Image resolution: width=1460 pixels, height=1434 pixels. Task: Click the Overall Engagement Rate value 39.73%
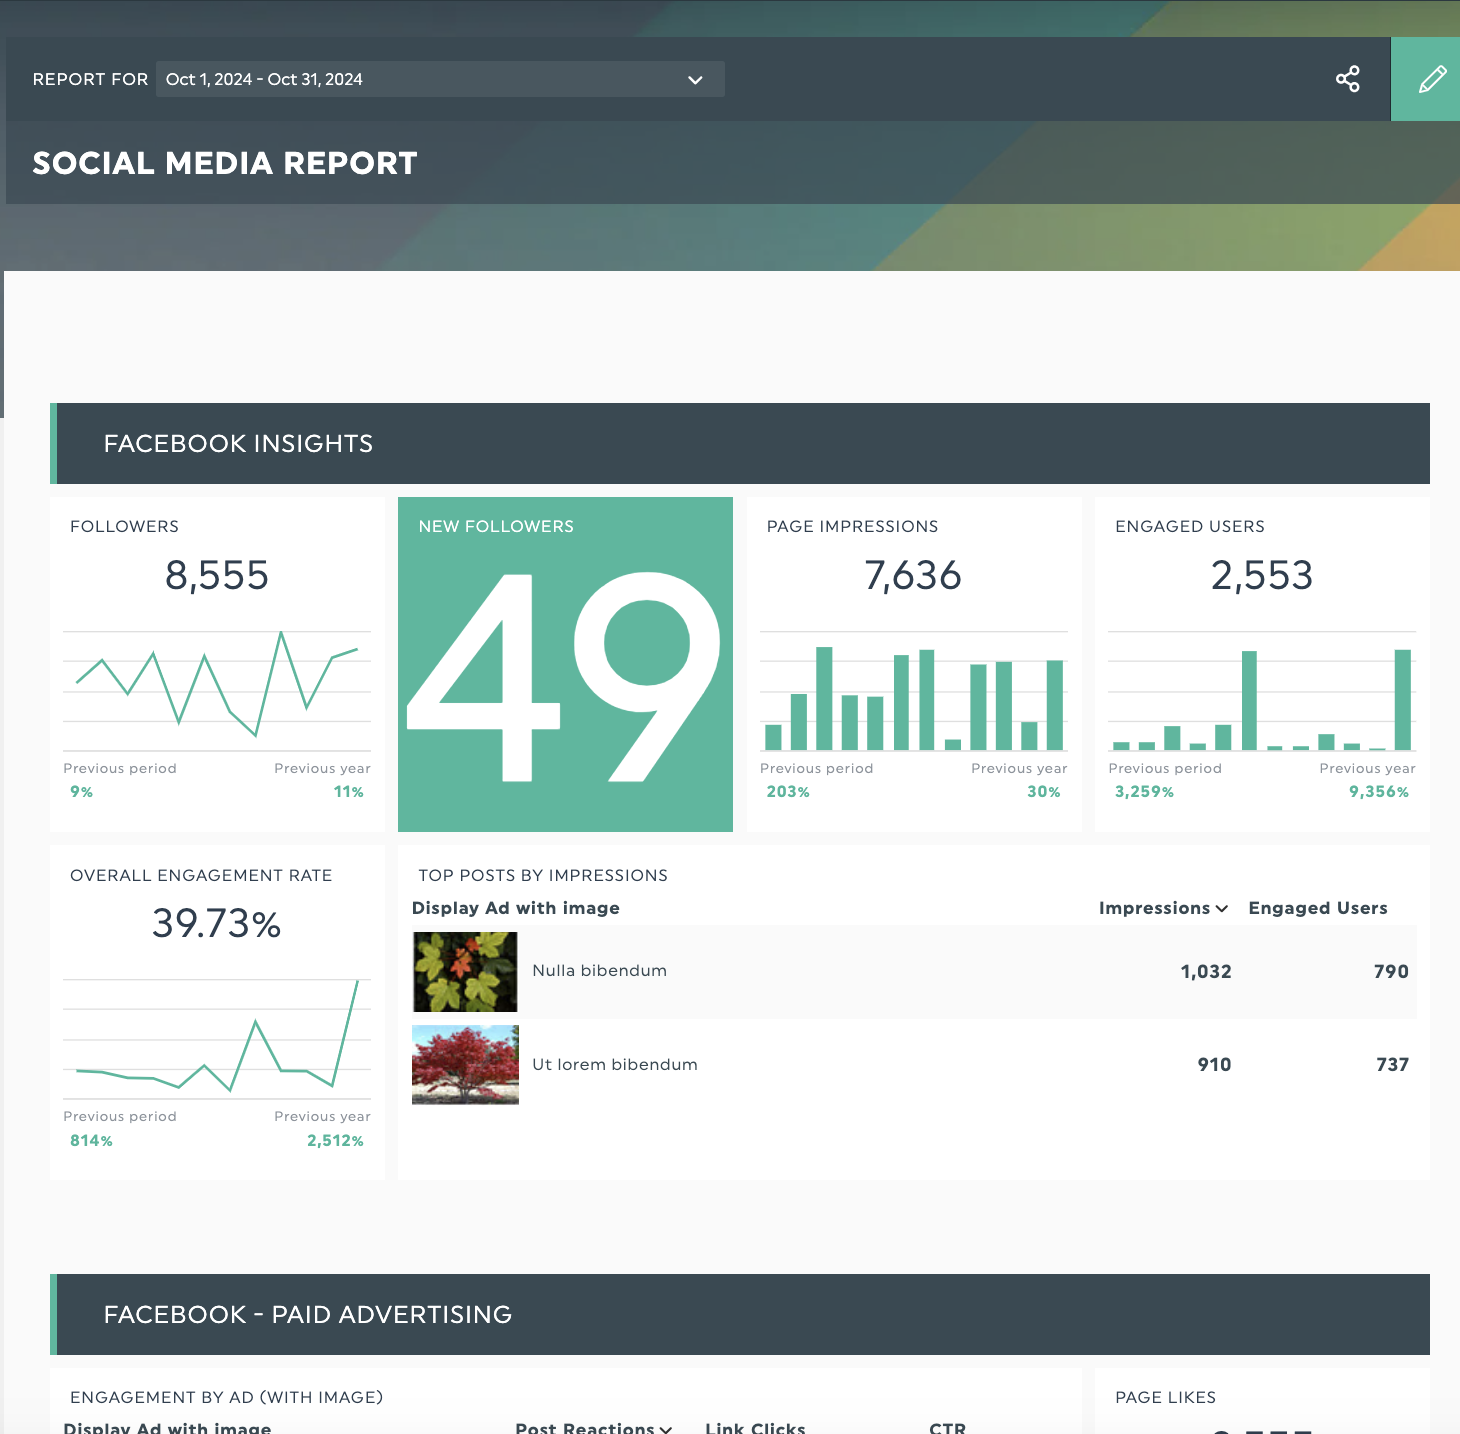(217, 923)
